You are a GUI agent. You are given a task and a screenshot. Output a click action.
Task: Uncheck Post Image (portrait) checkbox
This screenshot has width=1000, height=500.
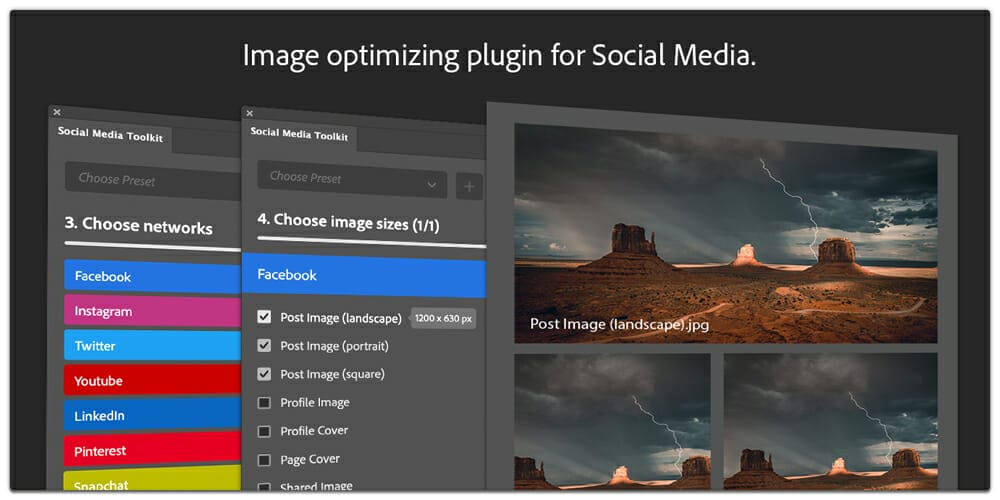coord(264,346)
